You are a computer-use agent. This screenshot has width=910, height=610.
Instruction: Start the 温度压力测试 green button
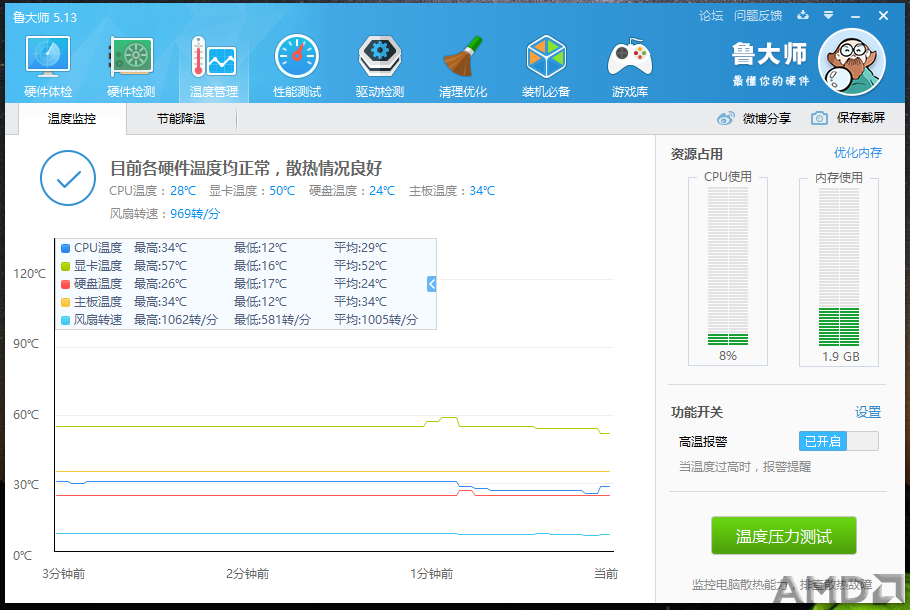pyautogui.click(x=783, y=536)
